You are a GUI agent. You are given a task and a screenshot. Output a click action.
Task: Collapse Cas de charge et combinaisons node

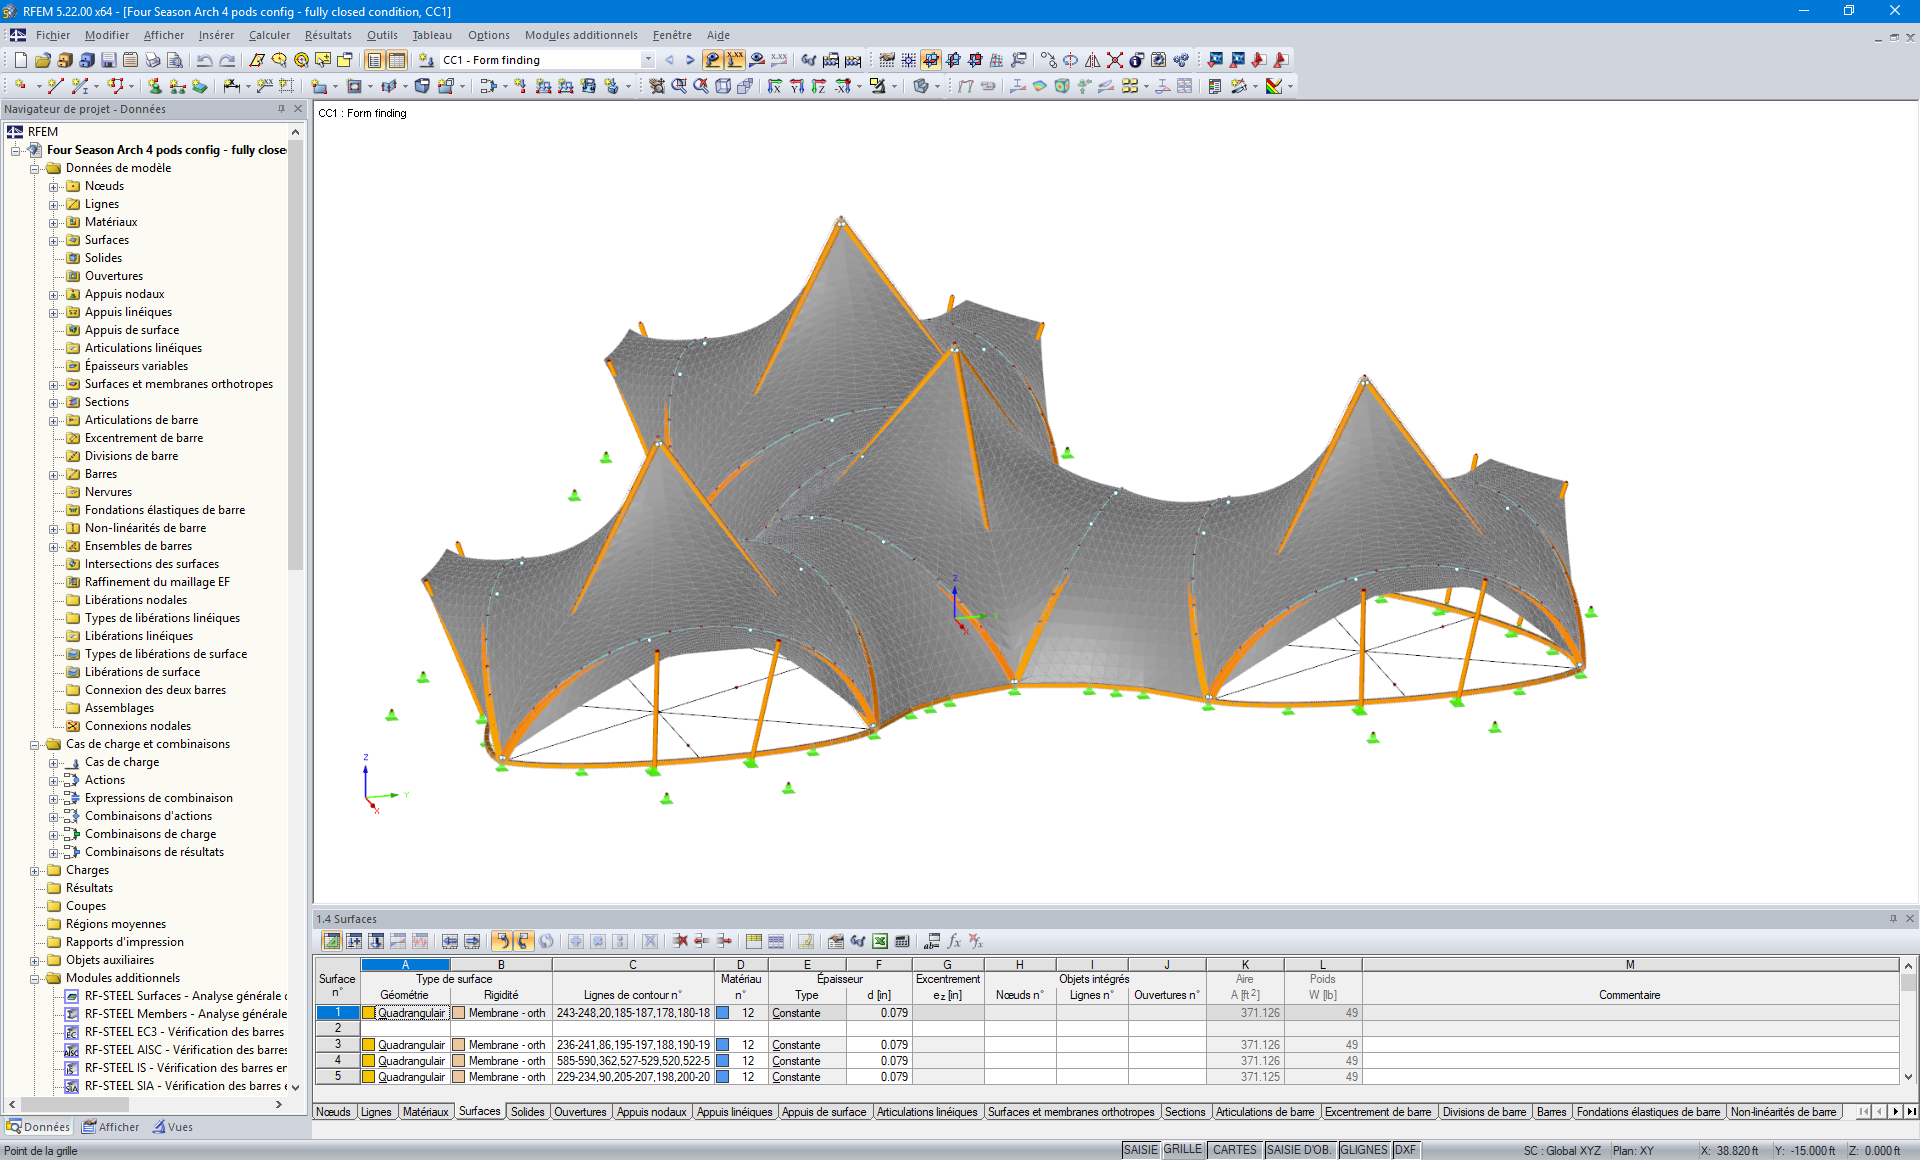coord(35,744)
